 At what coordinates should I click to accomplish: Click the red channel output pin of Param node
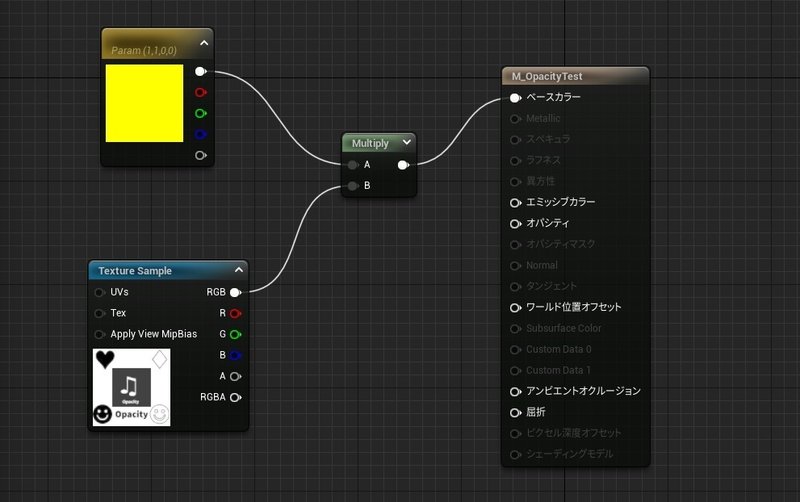click(201, 92)
